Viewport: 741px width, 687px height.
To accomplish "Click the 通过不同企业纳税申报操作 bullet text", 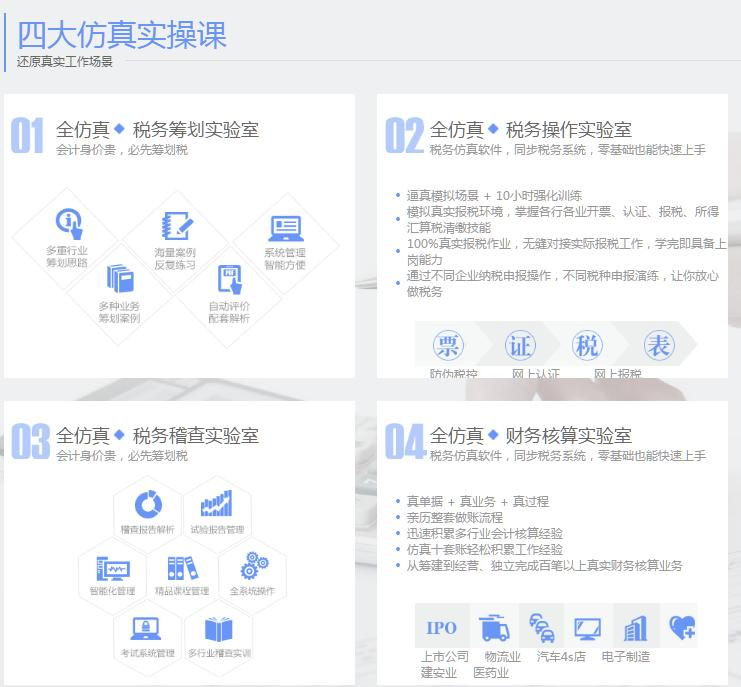I will point(562,283).
